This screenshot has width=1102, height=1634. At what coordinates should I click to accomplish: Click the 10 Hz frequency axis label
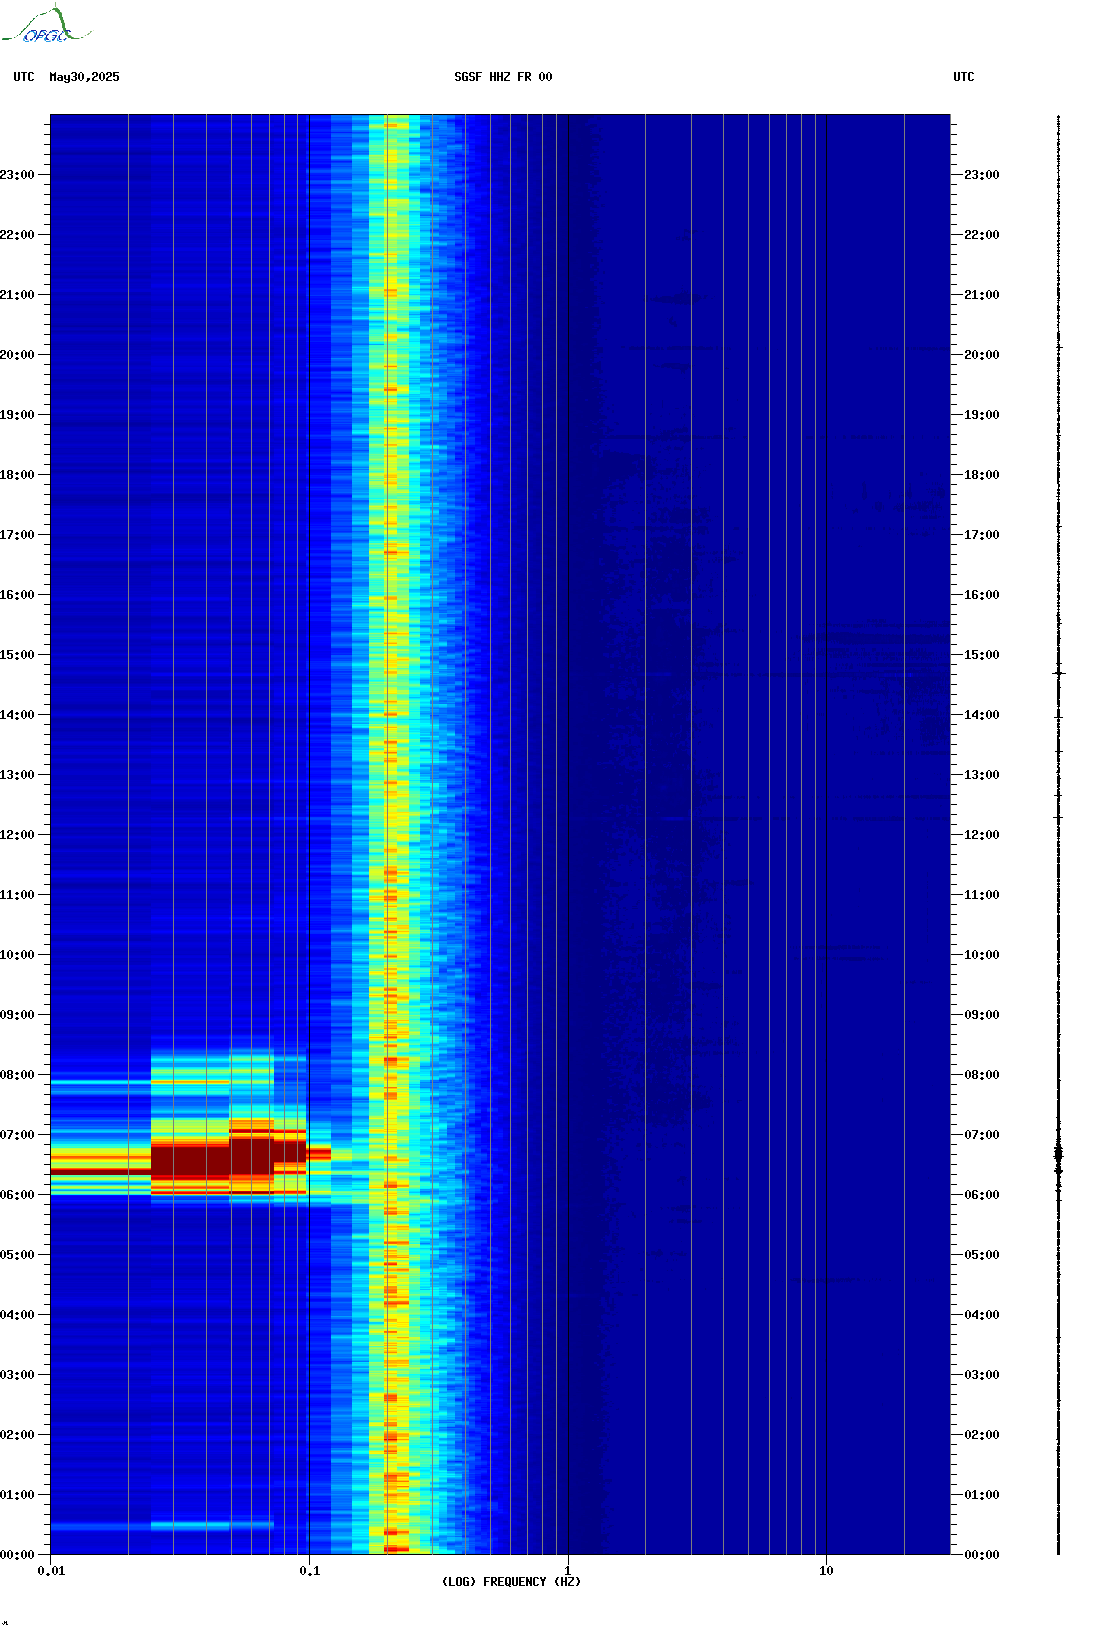click(826, 1571)
